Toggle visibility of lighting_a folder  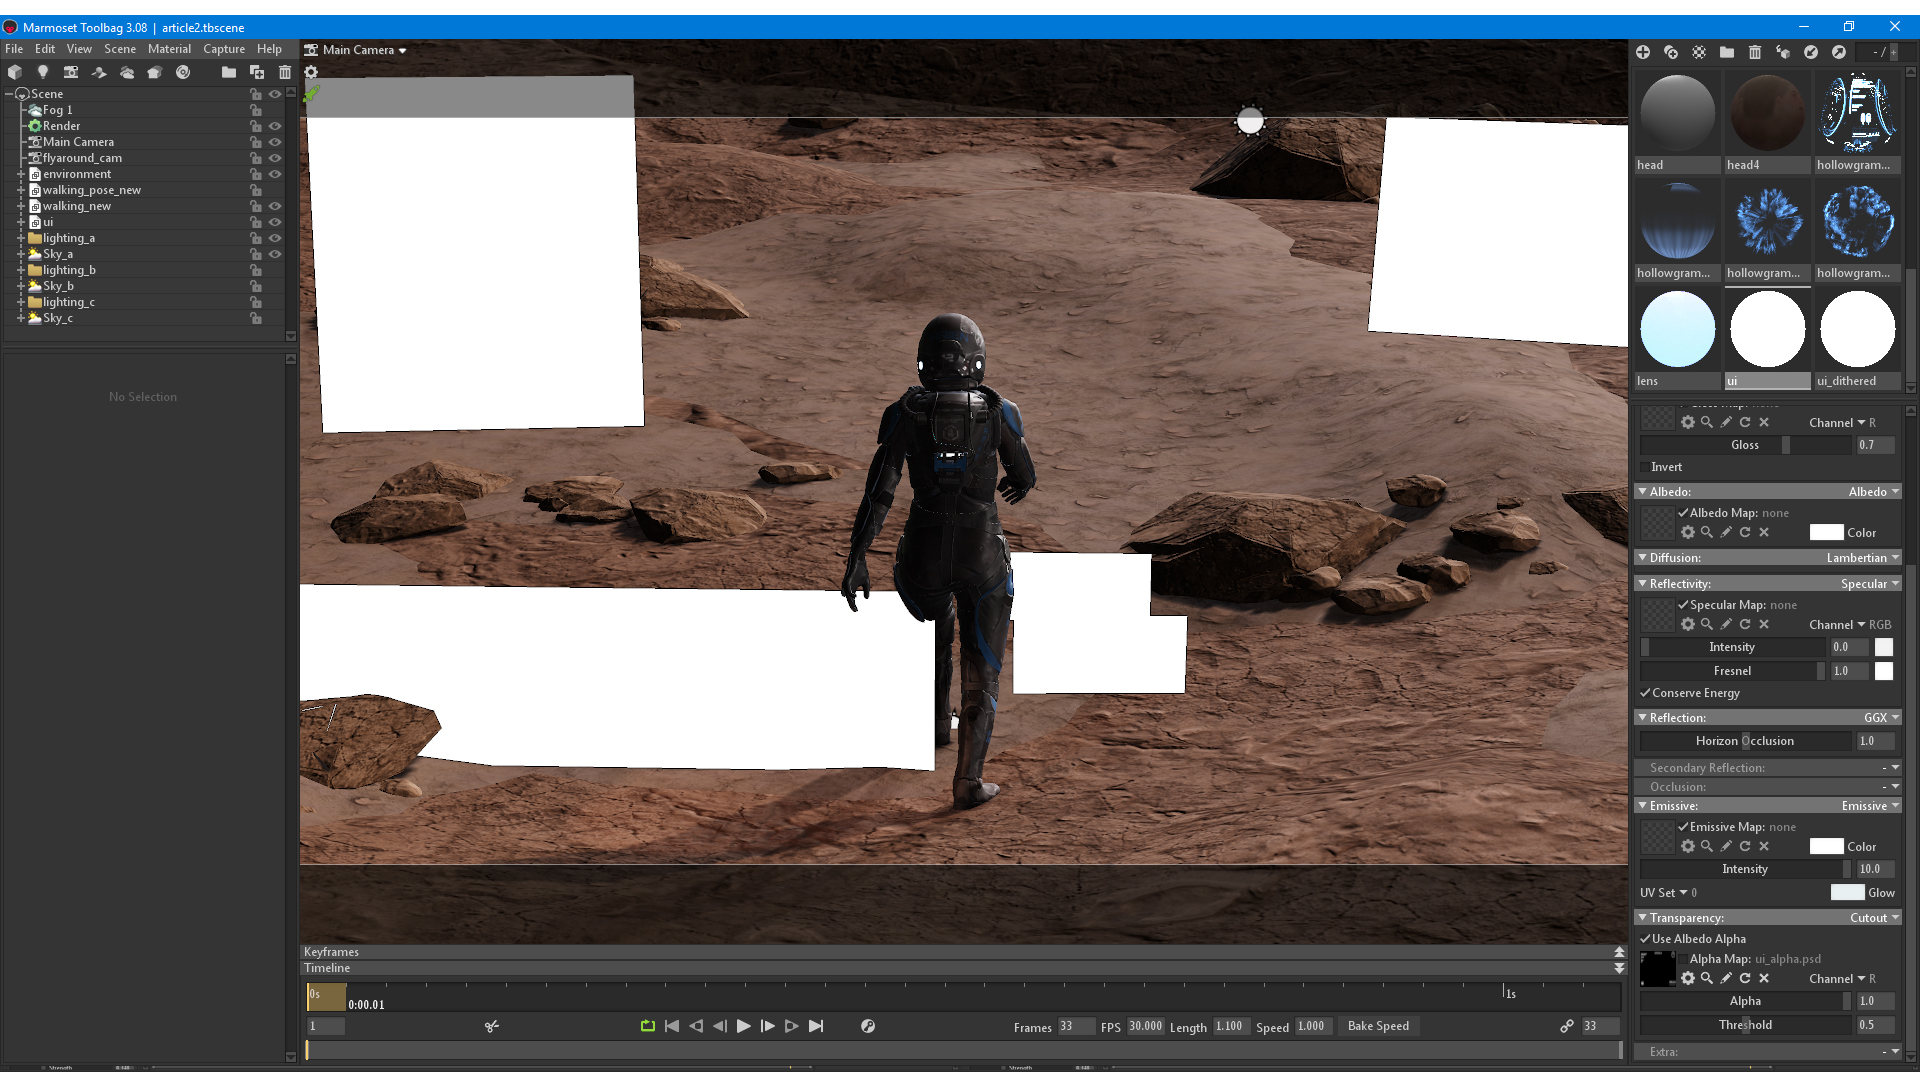tap(275, 238)
